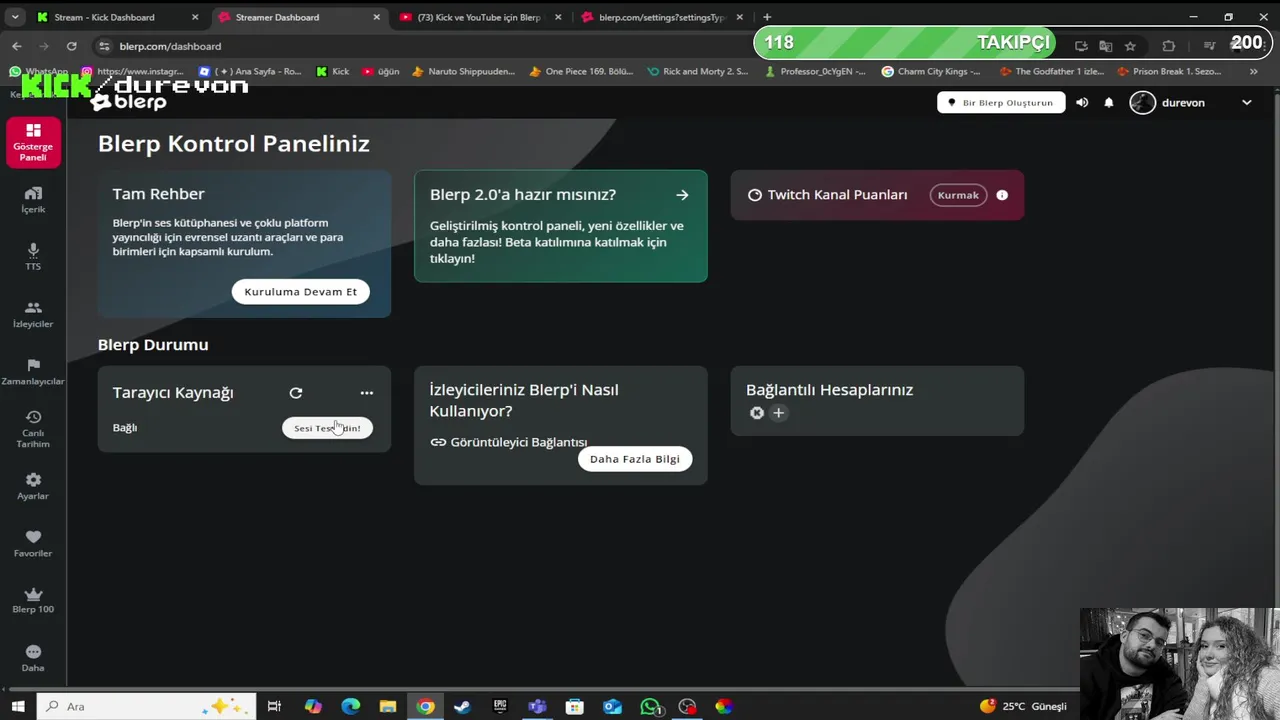Open Epic Games from the taskbar
The width and height of the screenshot is (1280, 720).
500,706
